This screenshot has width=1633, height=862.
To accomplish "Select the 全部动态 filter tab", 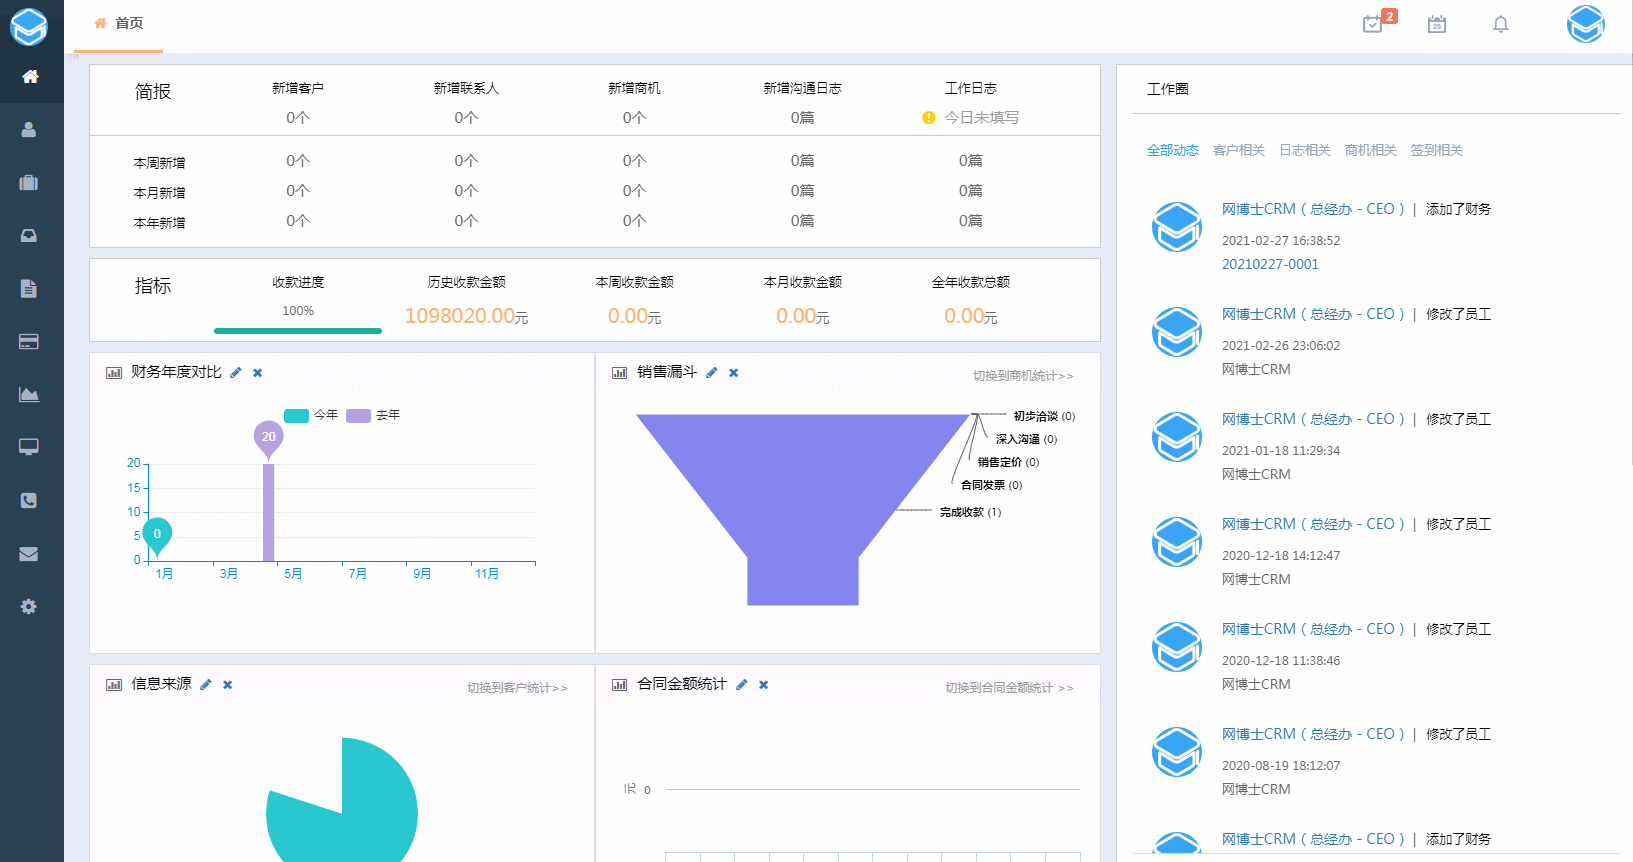I will (1173, 150).
